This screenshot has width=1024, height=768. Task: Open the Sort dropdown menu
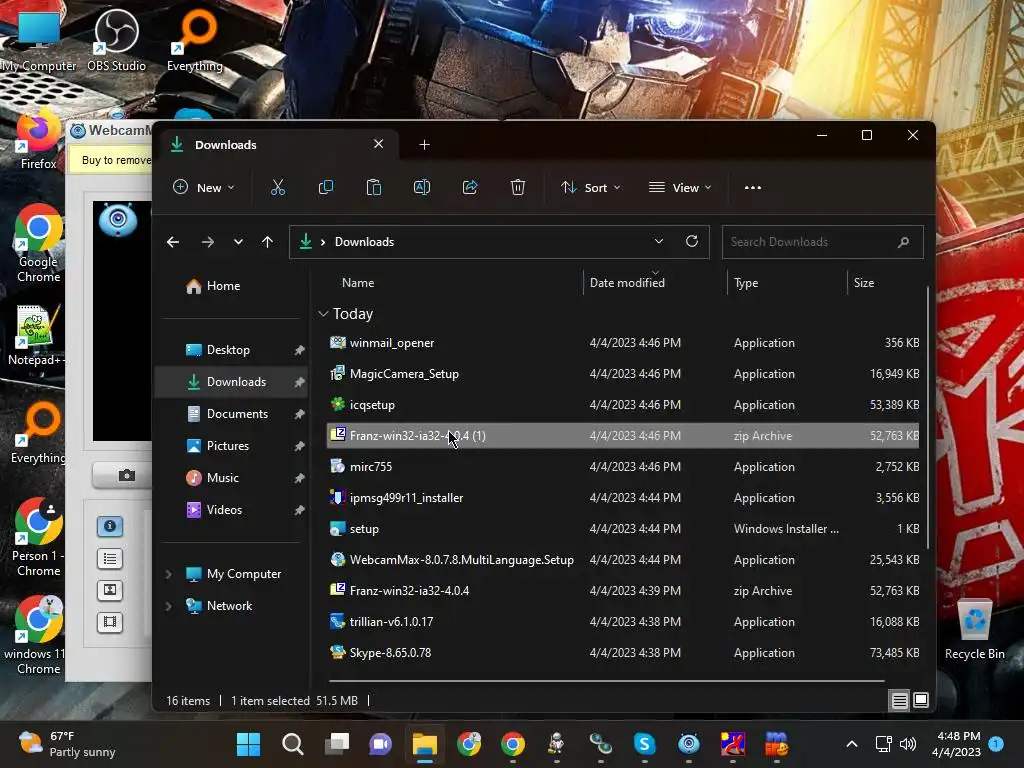coord(590,187)
